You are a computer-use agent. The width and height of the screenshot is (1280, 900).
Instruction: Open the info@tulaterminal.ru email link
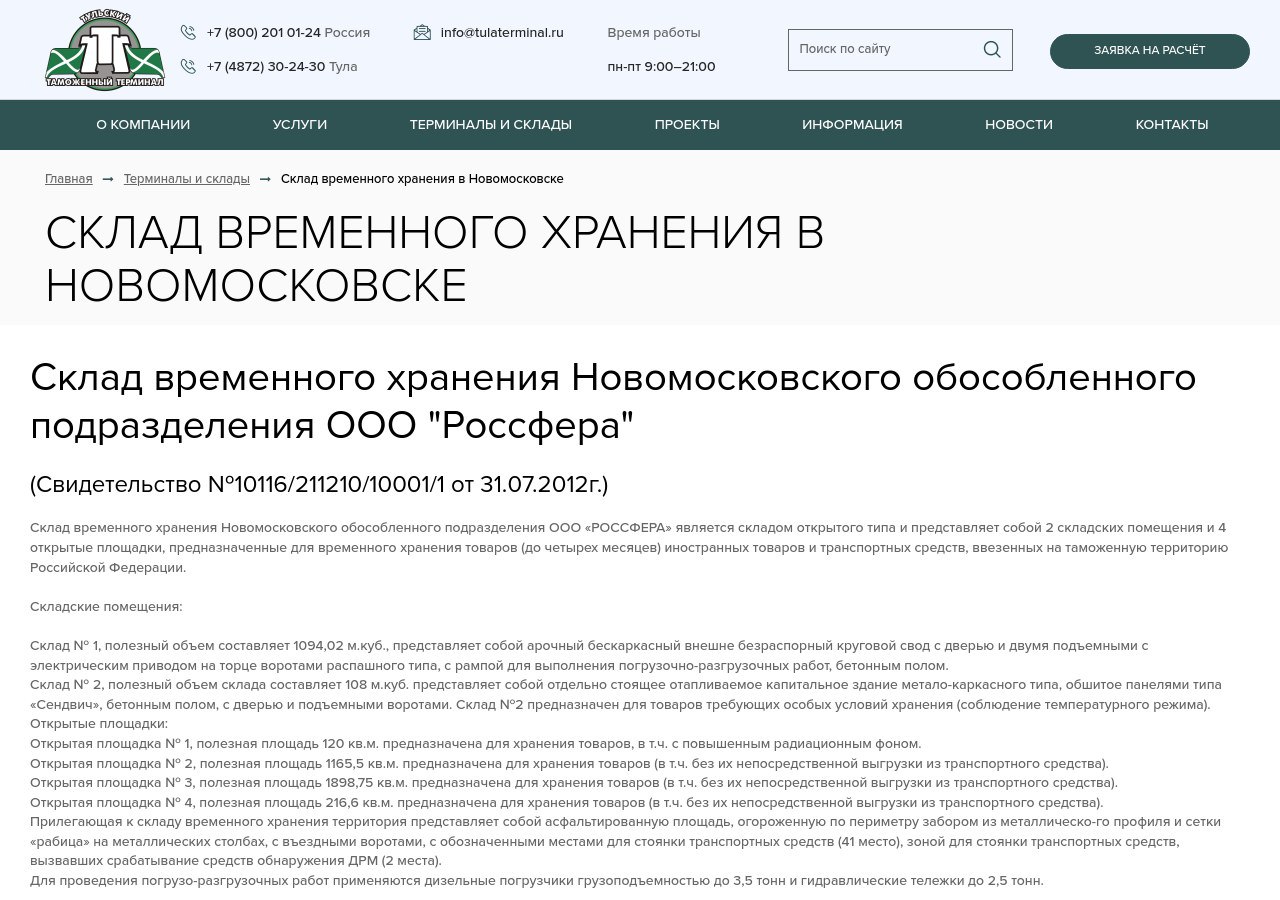(x=502, y=32)
